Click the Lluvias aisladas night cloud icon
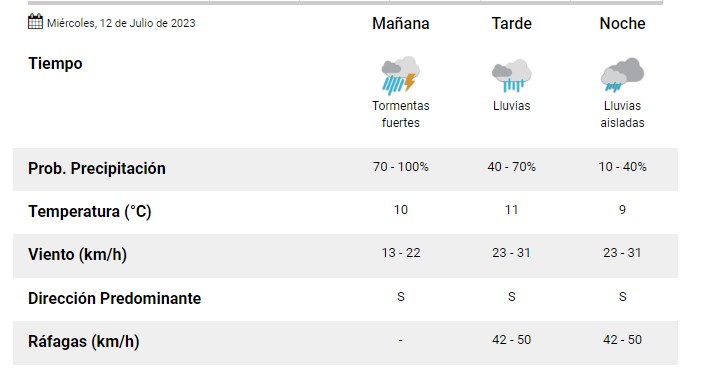This screenshot has width=725, height=377. tap(622, 75)
